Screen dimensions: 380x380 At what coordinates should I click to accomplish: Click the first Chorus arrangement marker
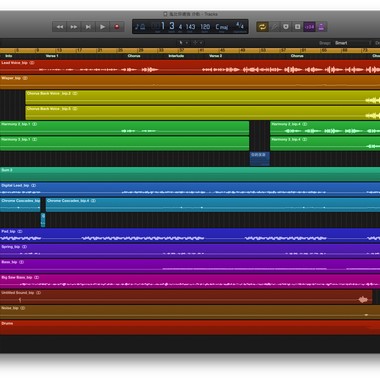click(x=134, y=56)
